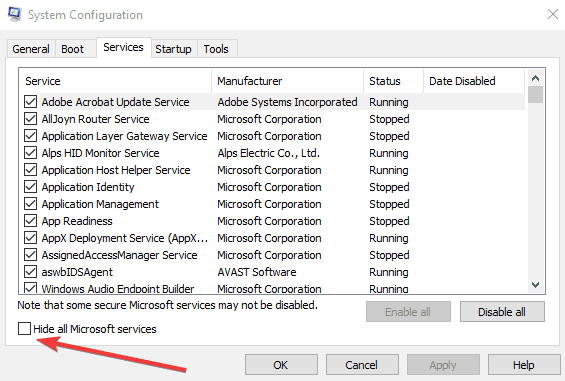The width and height of the screenshot is (565, 381).
Task: Go to the Startup tab
Action: pos(173,49)
